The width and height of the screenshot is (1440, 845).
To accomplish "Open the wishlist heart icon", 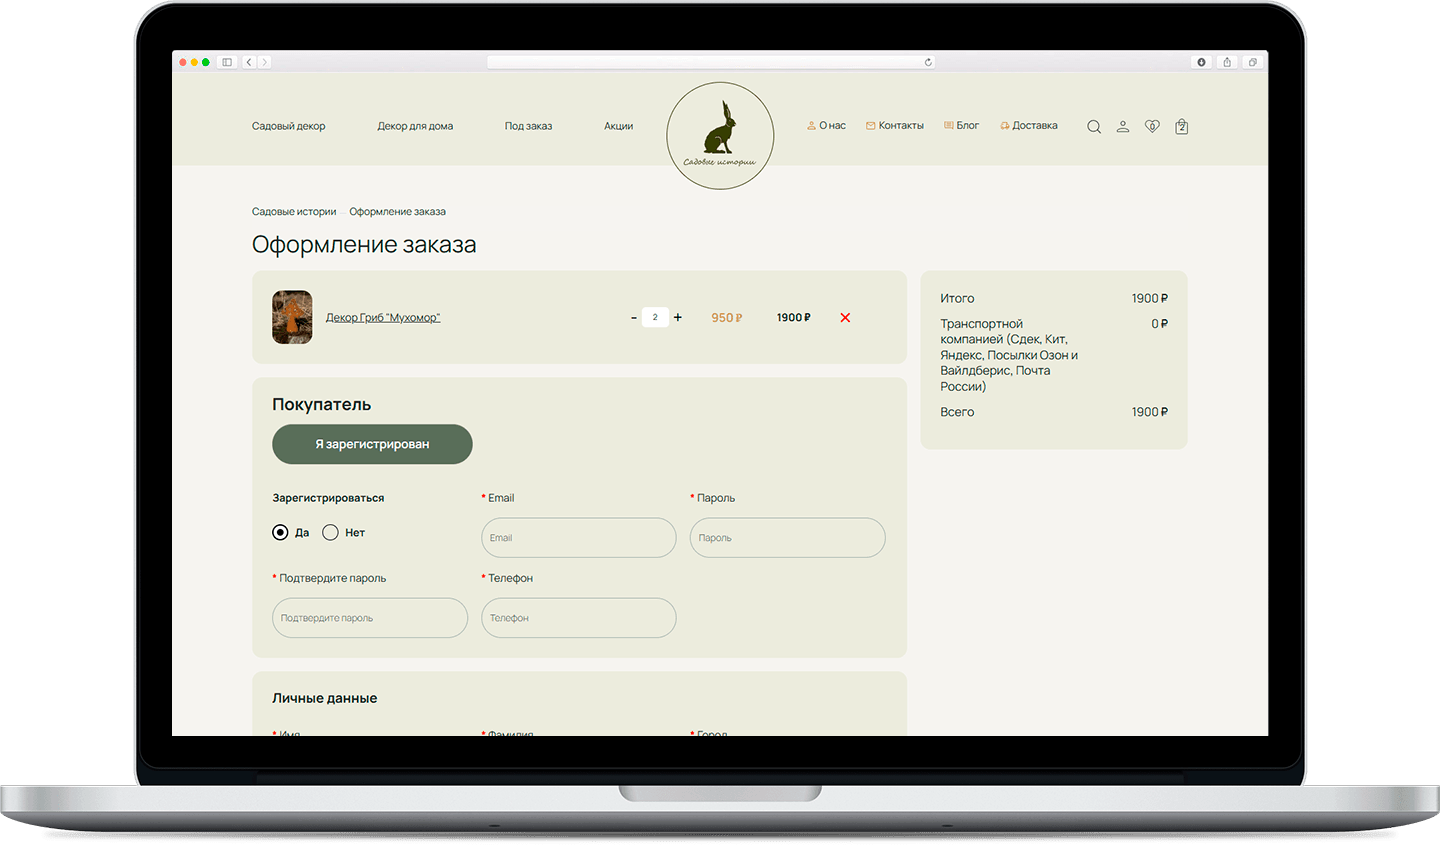I will pyautogui.click(x=1152, y=127).
